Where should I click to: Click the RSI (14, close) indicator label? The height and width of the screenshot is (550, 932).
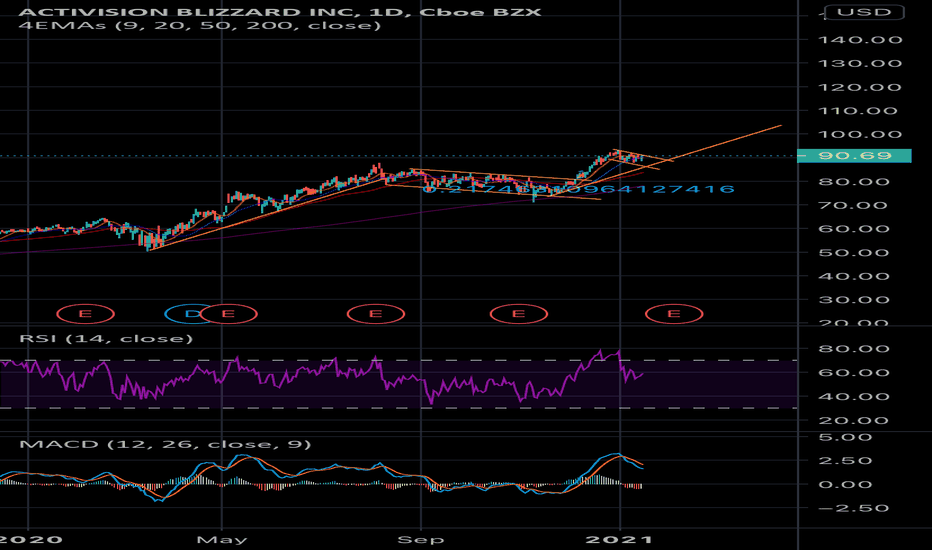tap(106, 338)
